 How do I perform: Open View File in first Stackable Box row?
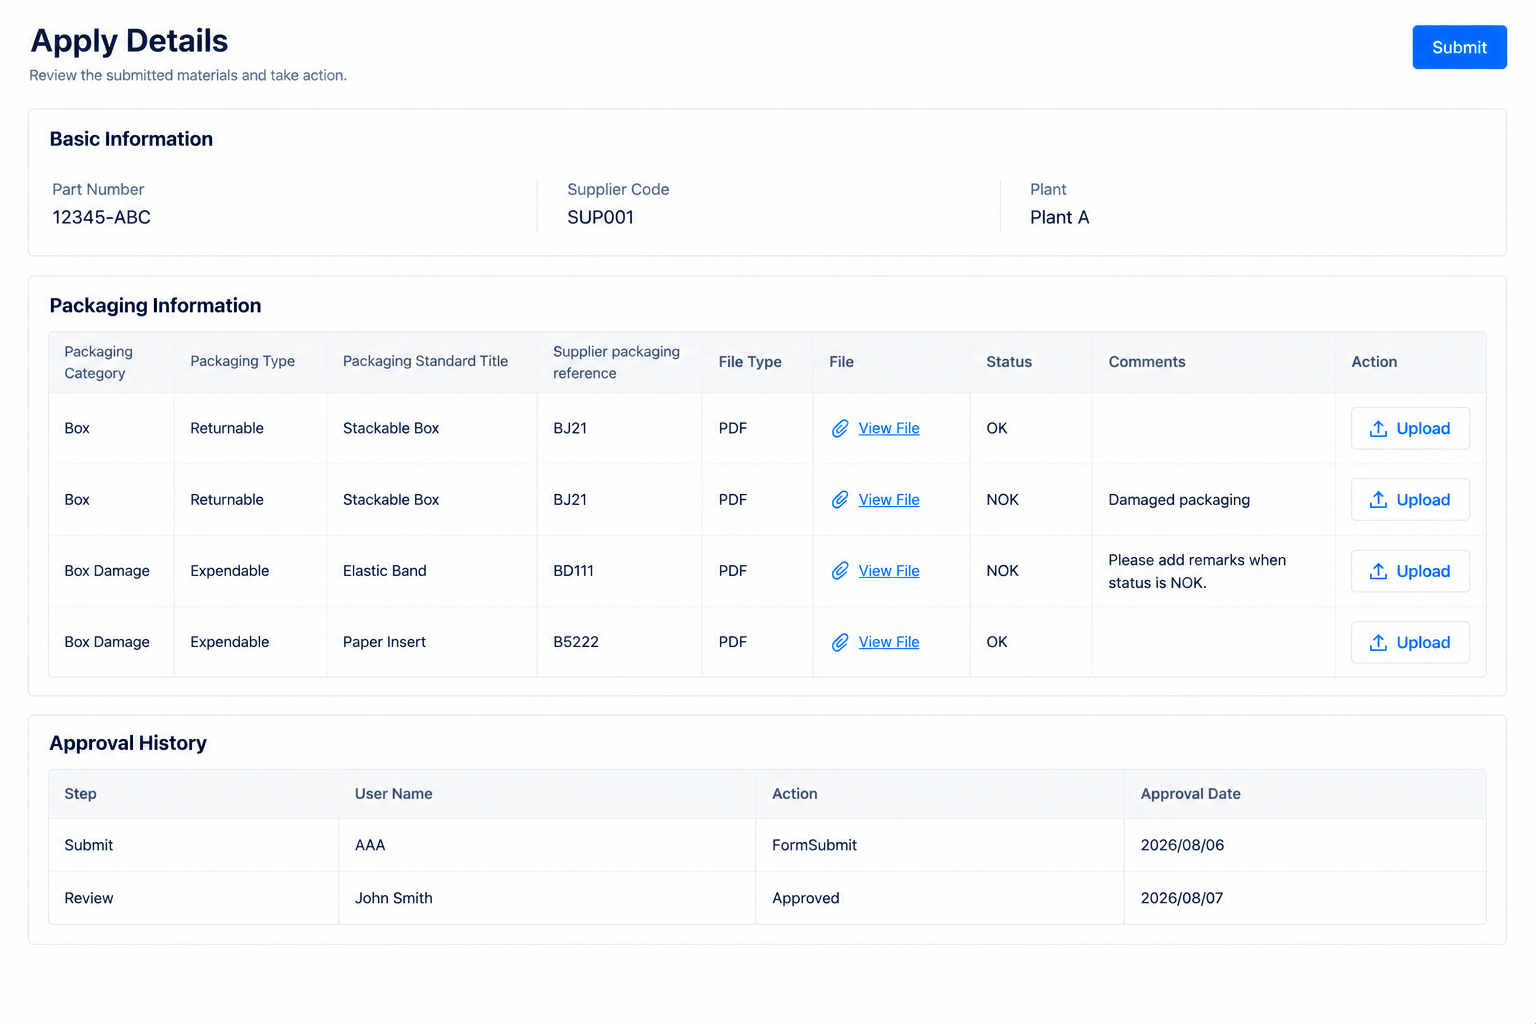pyautogui.click(x=889, y=428)
